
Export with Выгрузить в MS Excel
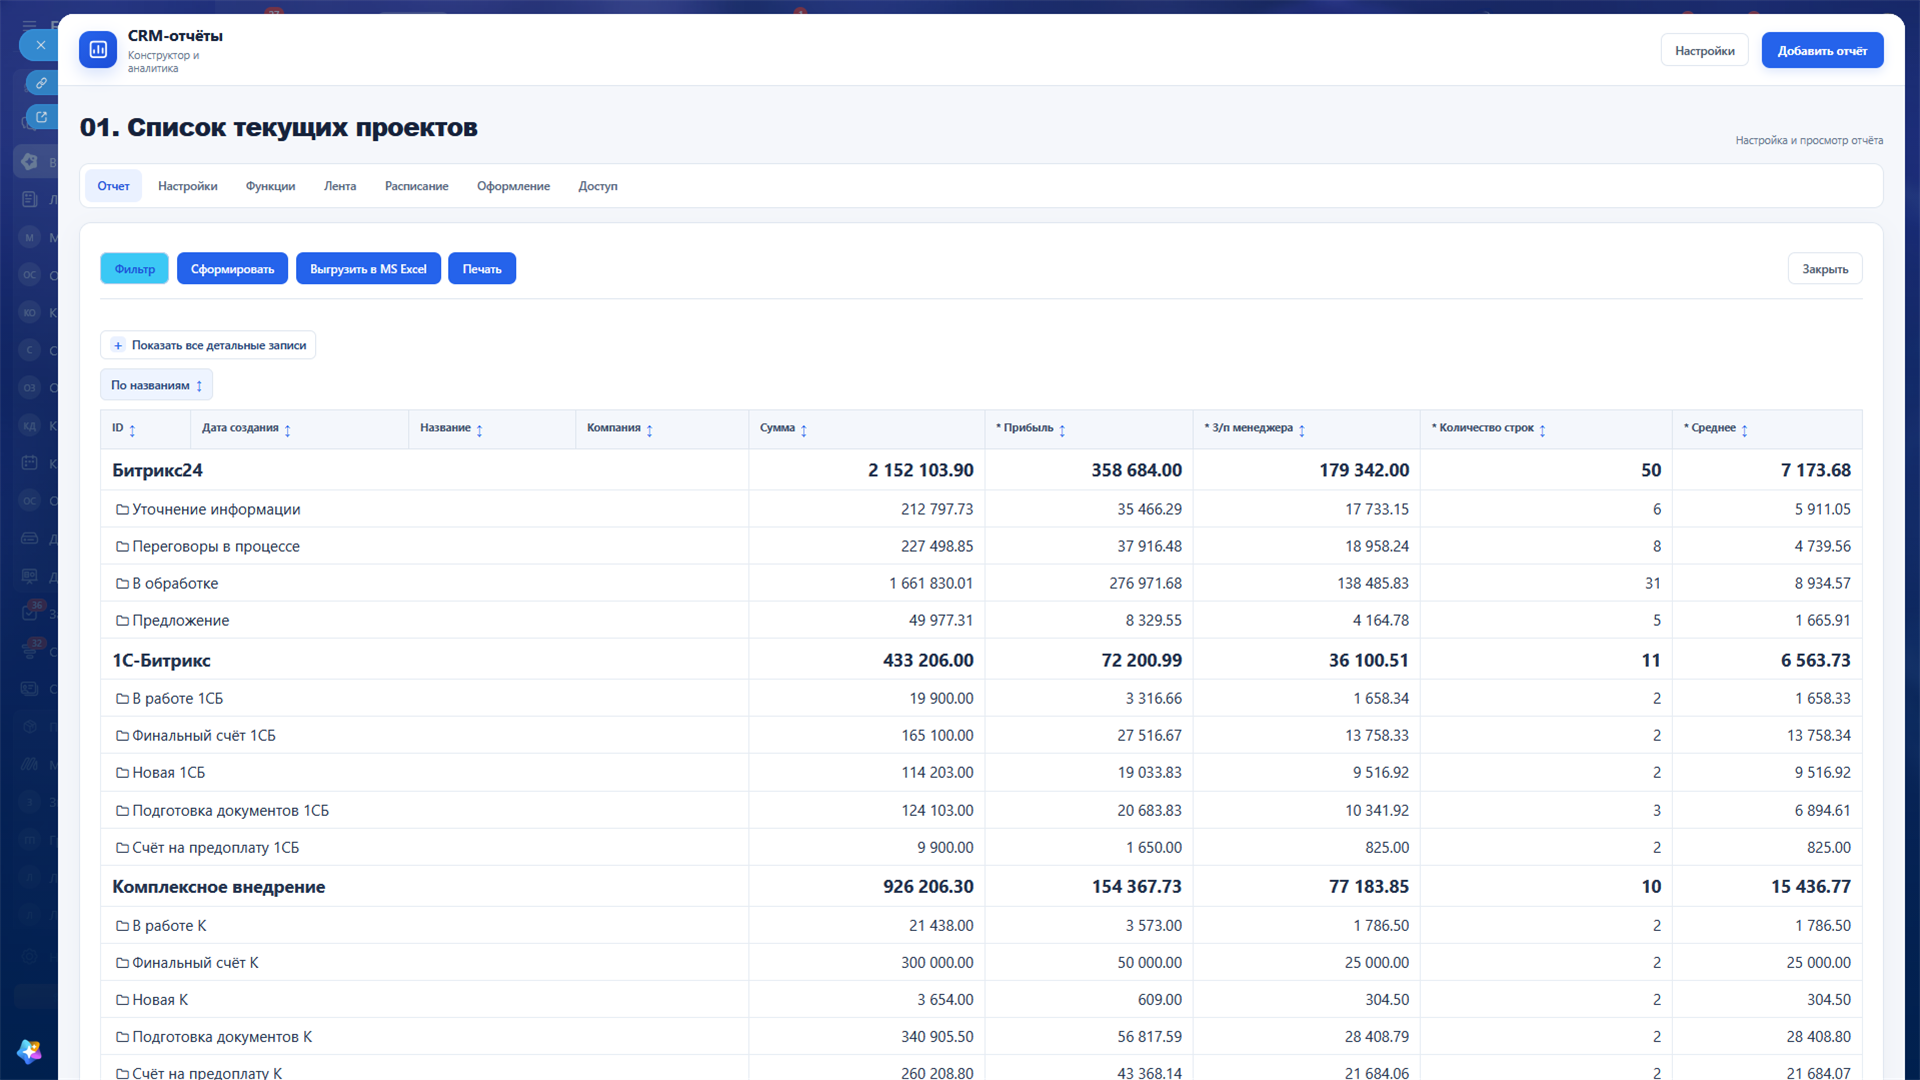[368, 269]
